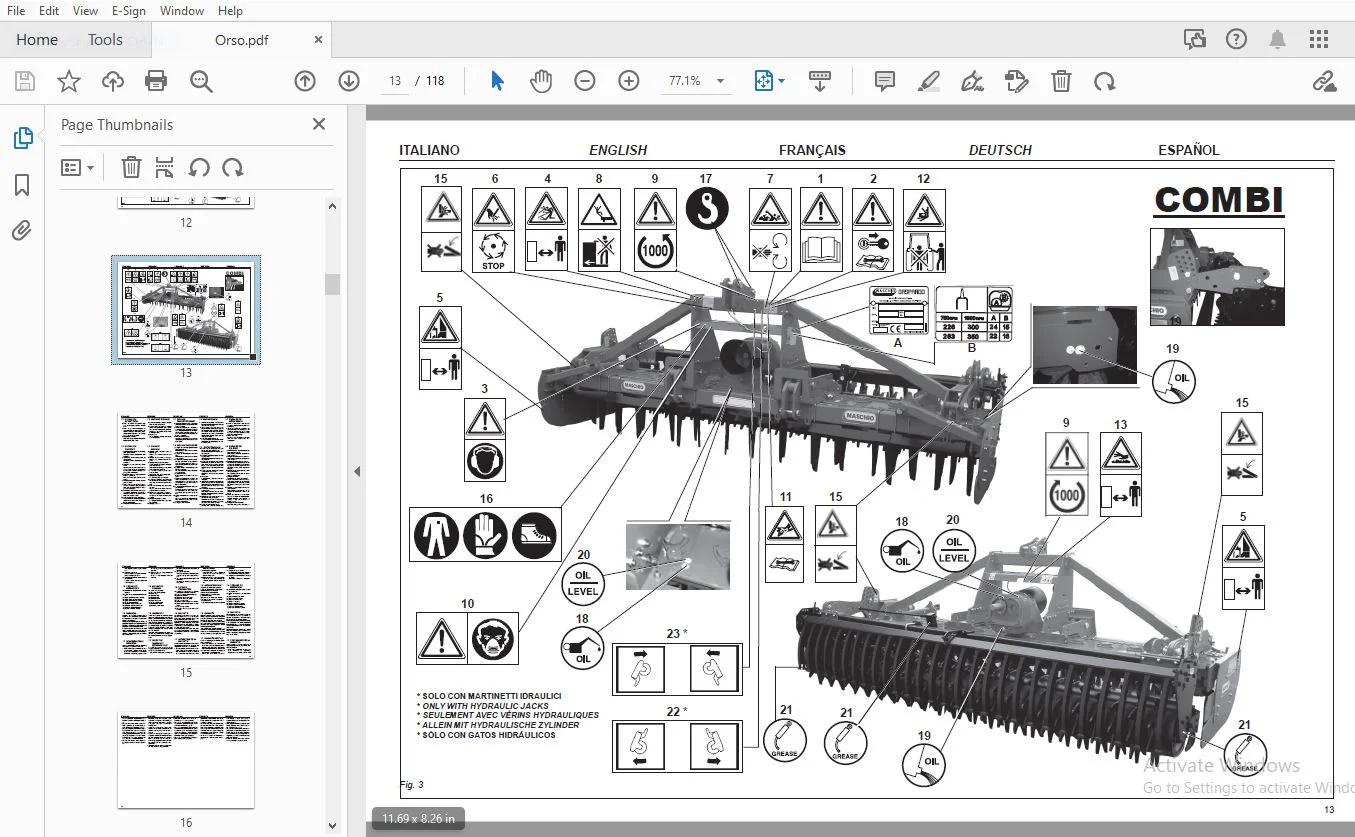Choose the arrow selection tool
1355x837 pixels.
497,81
